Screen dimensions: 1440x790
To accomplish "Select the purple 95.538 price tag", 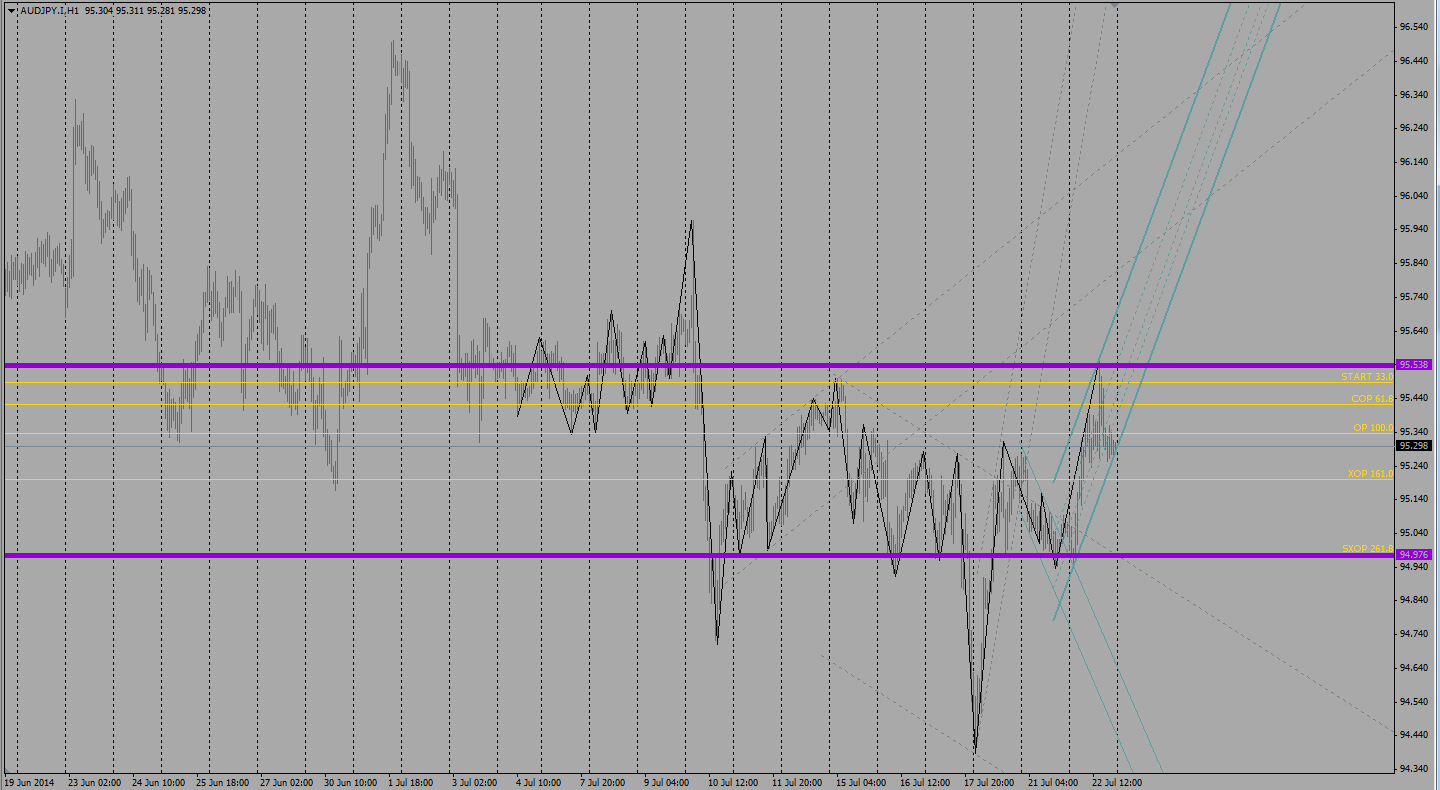I will click(x=1414, y=365).
